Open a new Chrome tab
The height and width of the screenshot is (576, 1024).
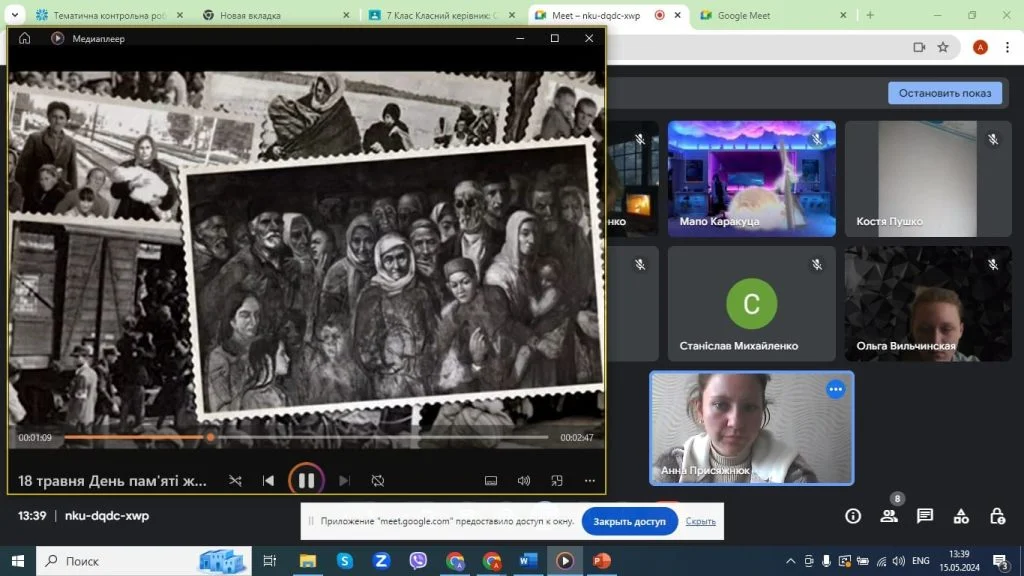870,15
